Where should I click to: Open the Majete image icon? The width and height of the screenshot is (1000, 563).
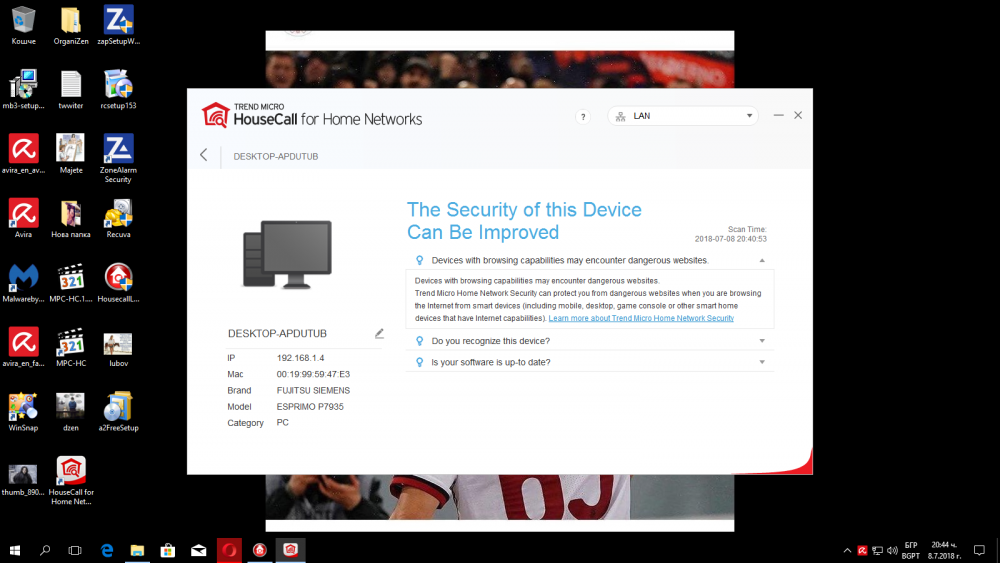[x=71, y=154]
